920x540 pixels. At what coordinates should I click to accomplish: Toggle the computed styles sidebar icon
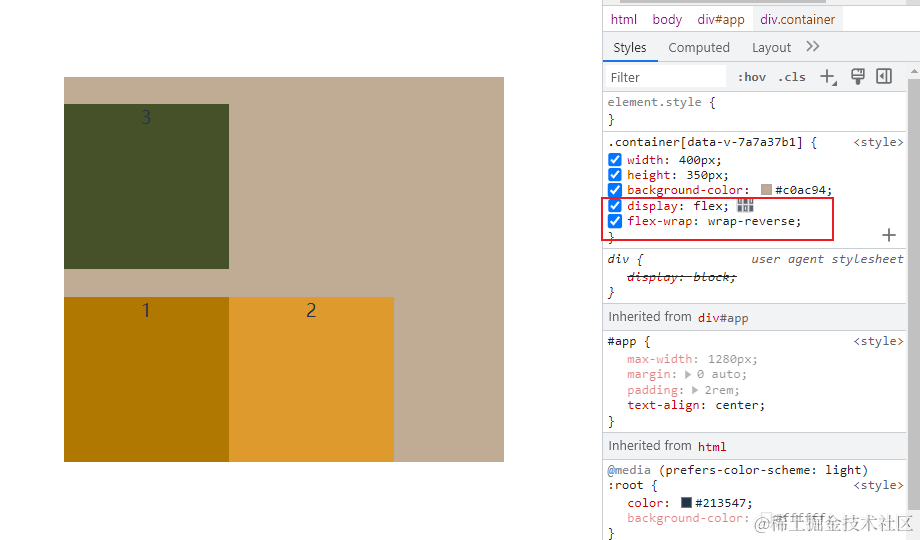point(884,76)
